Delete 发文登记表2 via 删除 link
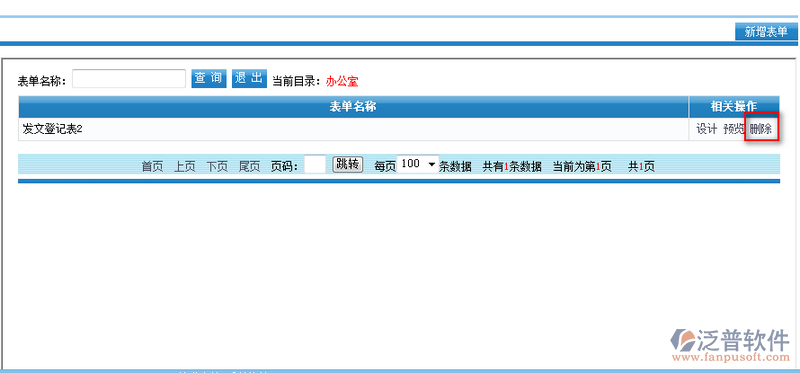800x373 pixels. point(760,130)
